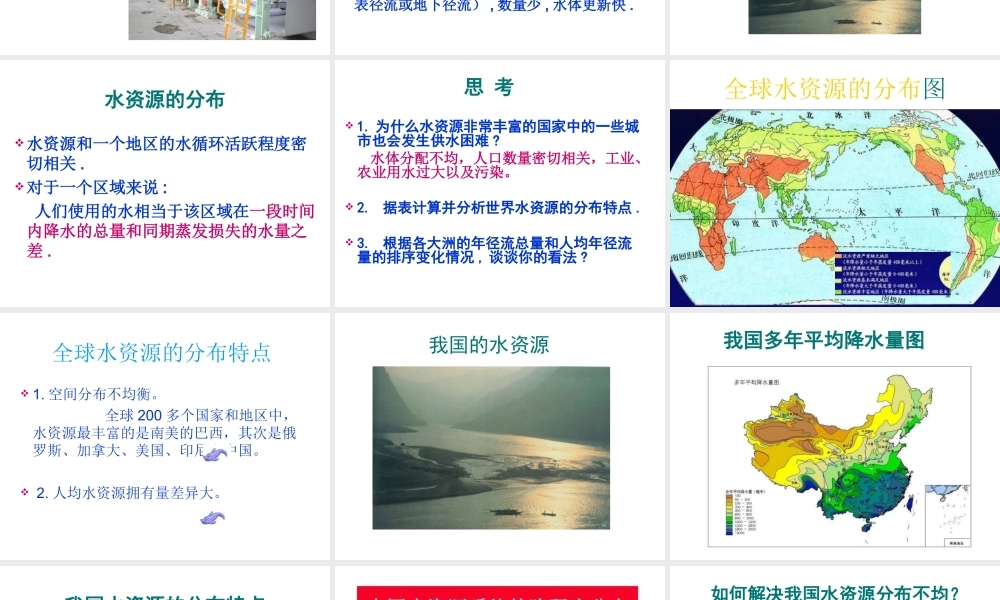
Task: Open the China average precipitation map
Action: tap(839, 457)
